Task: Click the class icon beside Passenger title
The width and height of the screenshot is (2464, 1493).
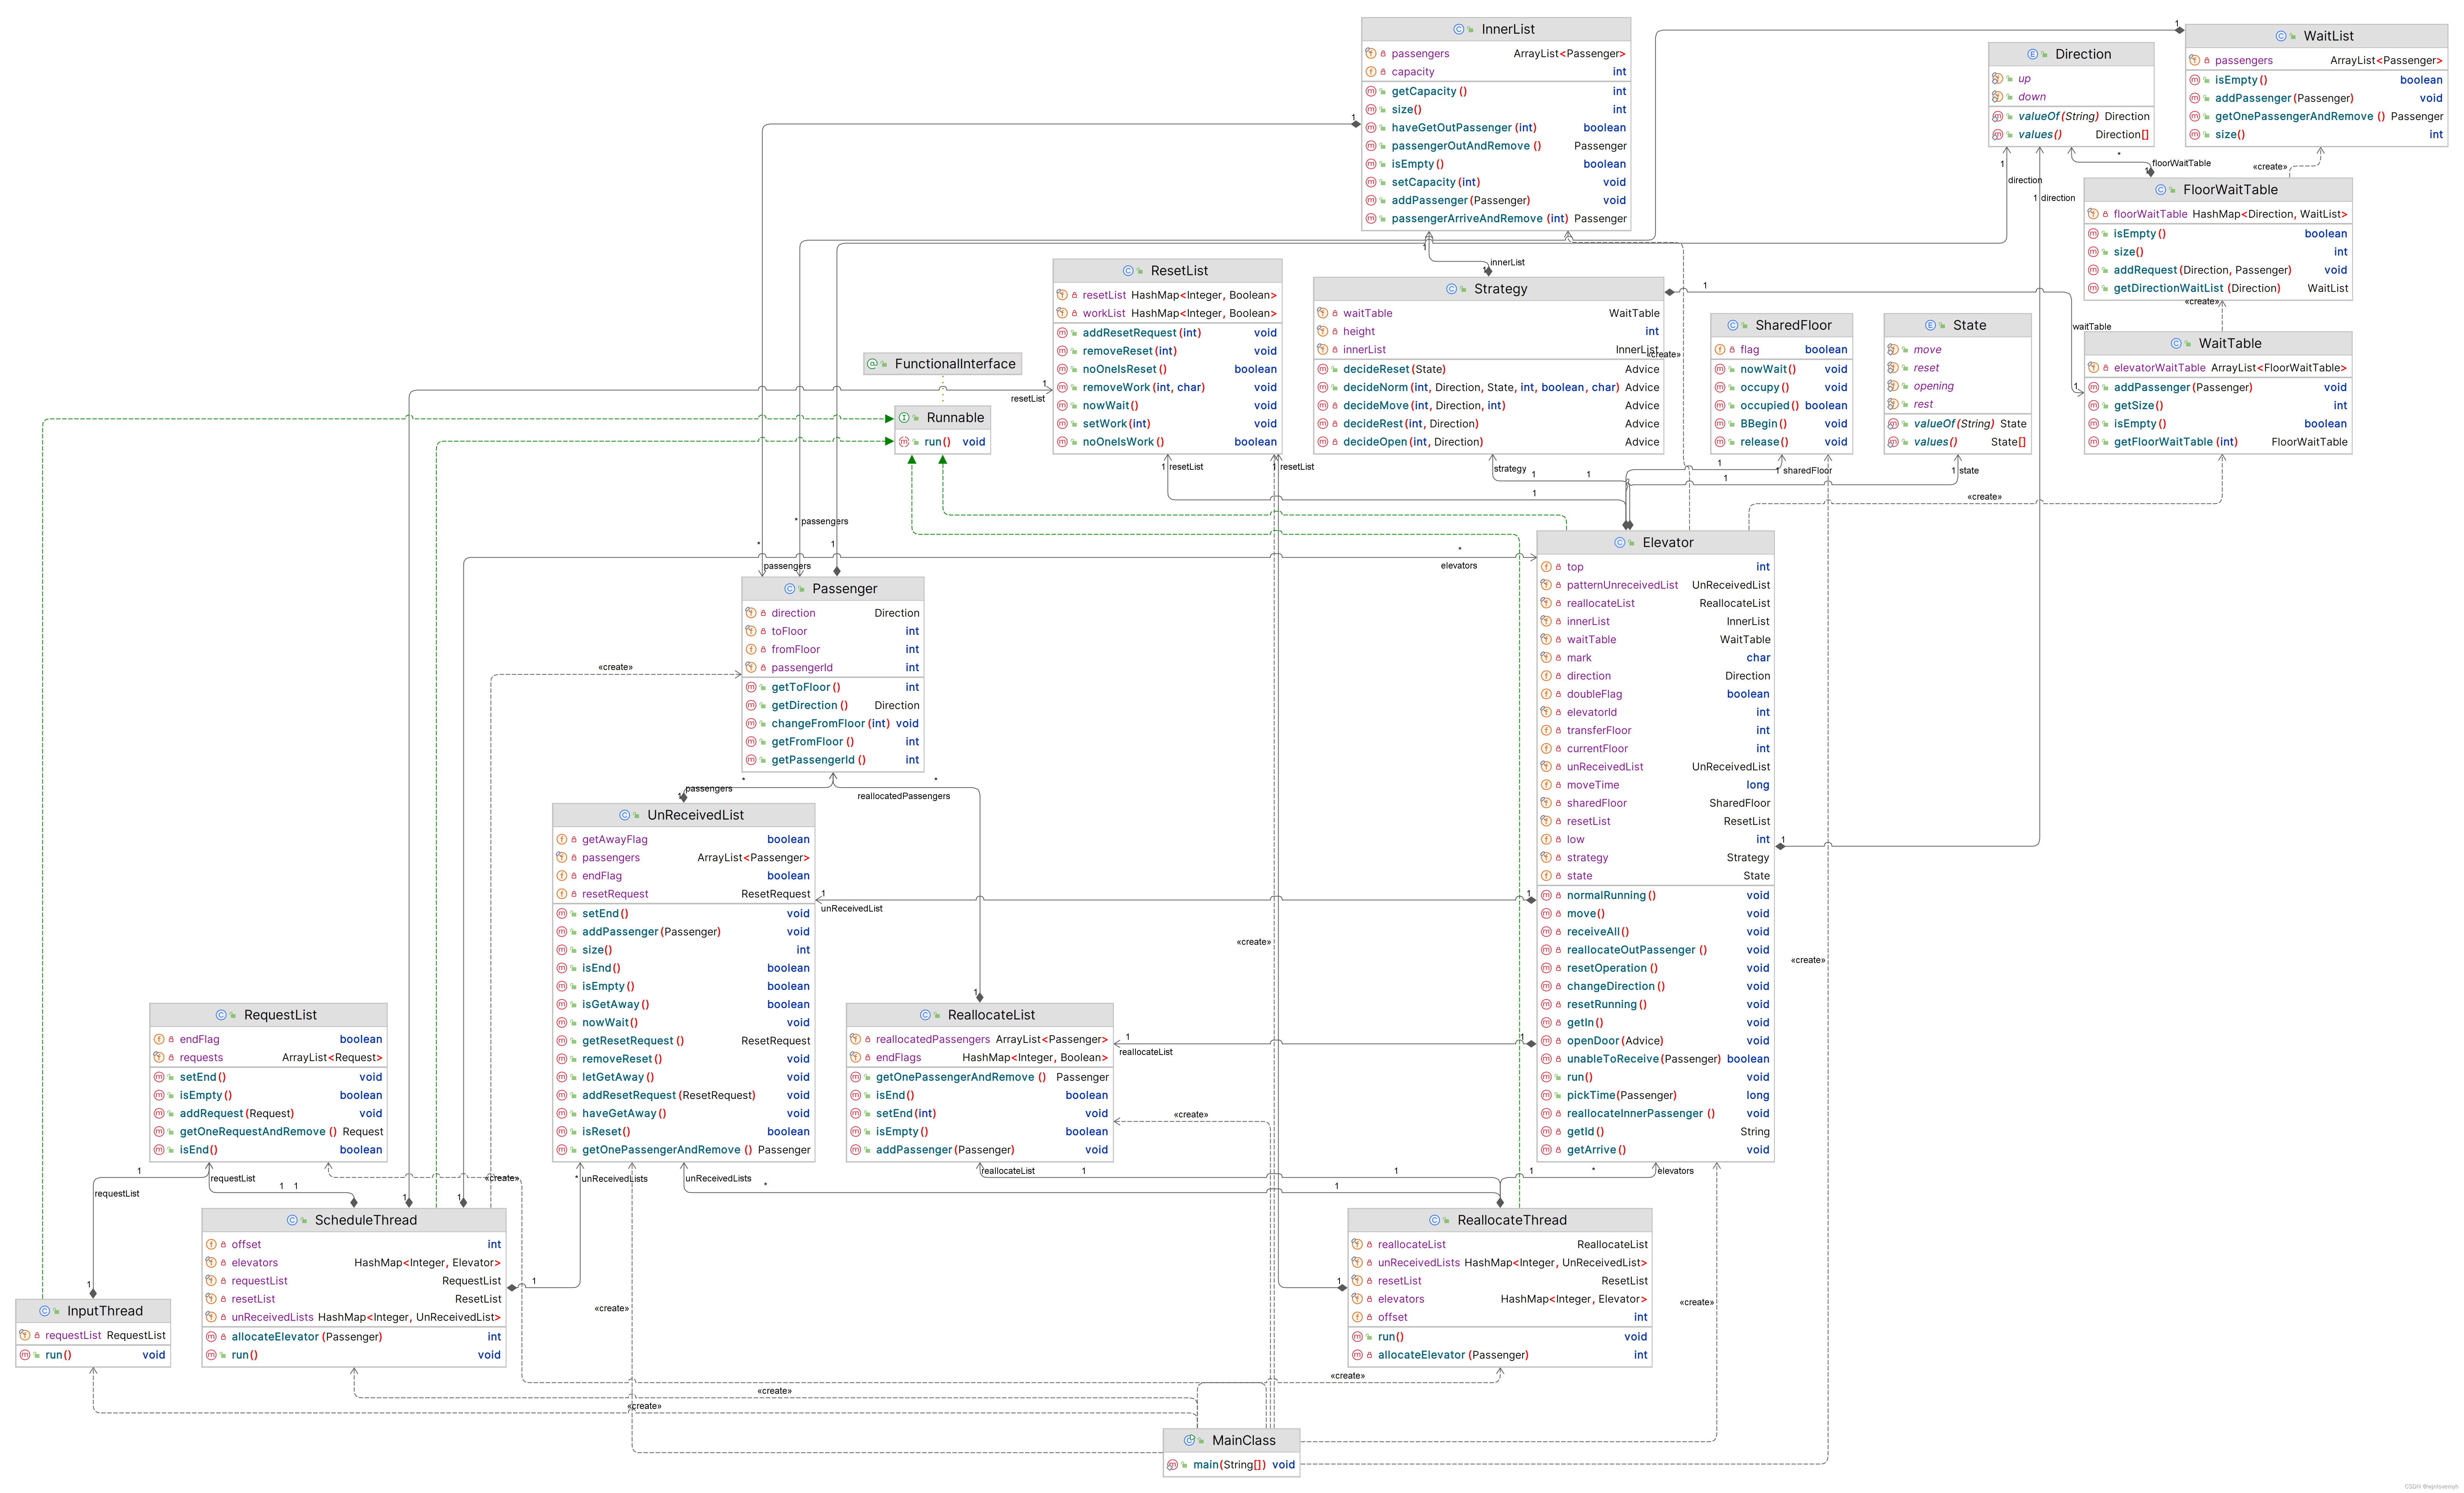Action: pyautogui.click(x=790, y=589)
